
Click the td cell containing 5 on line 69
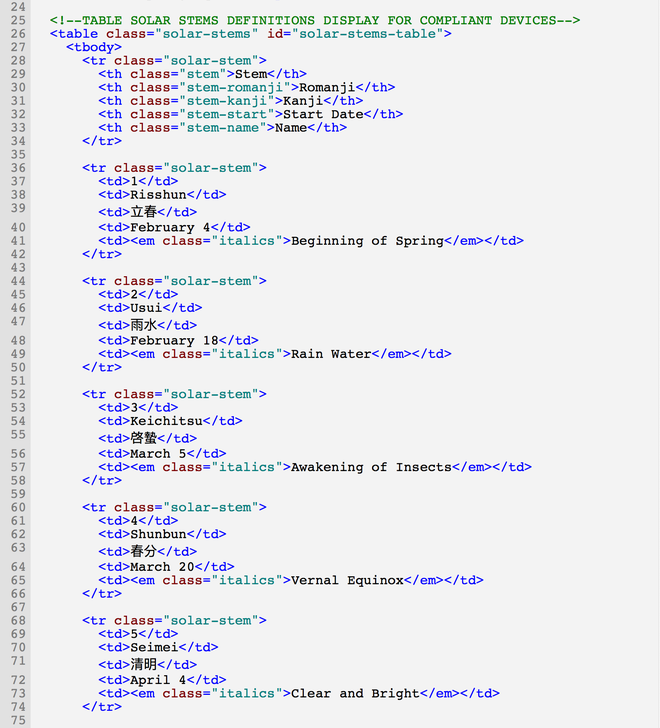[x=138, y=634]
